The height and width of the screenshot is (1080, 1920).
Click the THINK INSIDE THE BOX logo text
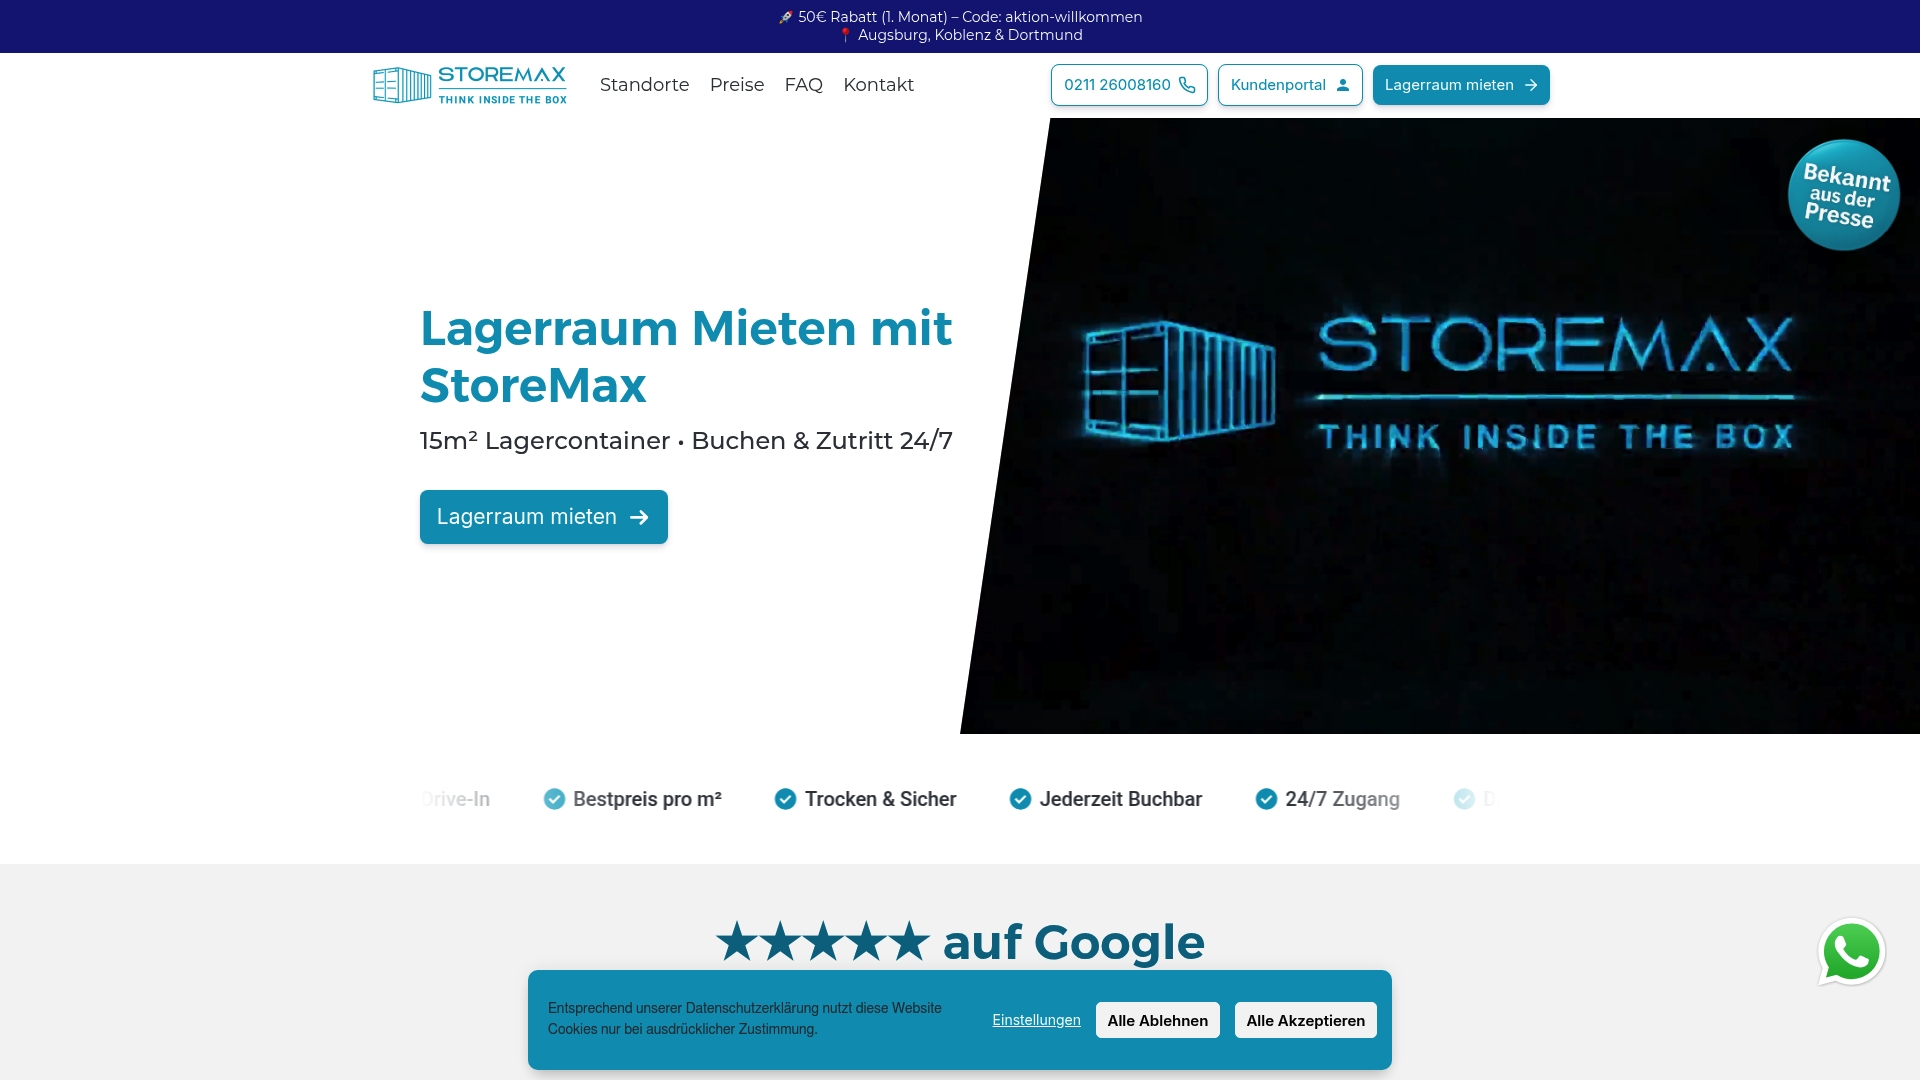[x=502, y=99]
